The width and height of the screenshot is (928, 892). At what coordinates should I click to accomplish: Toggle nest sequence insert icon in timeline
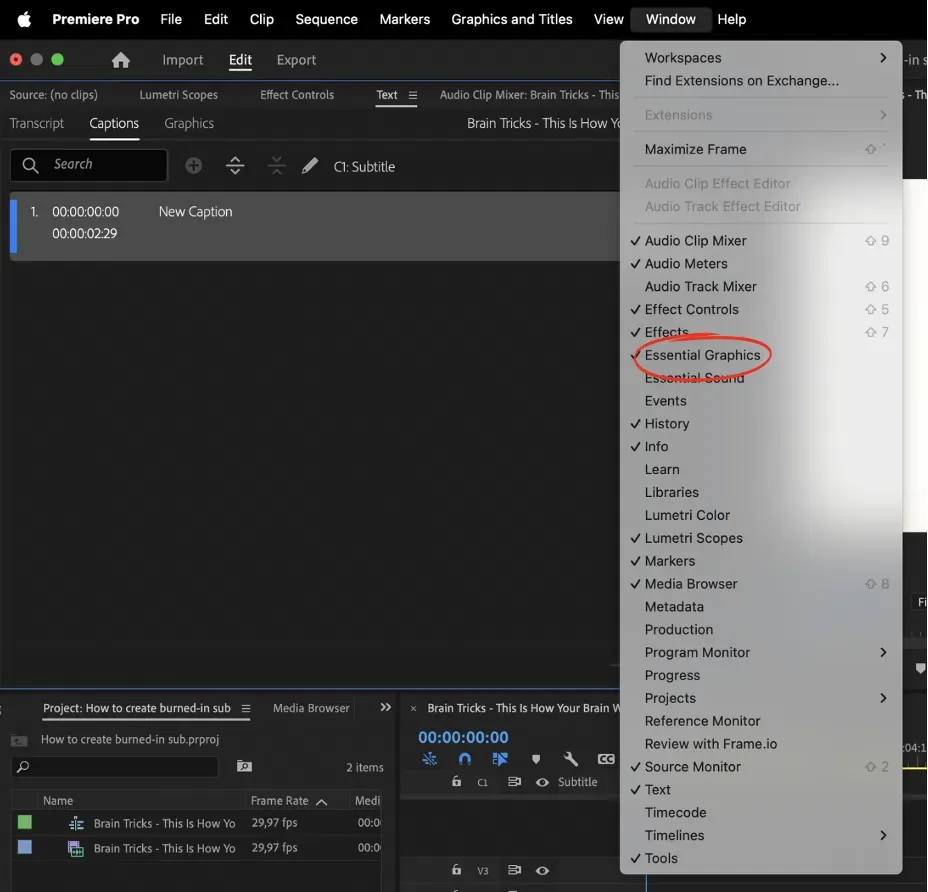(x=430, y=759)
